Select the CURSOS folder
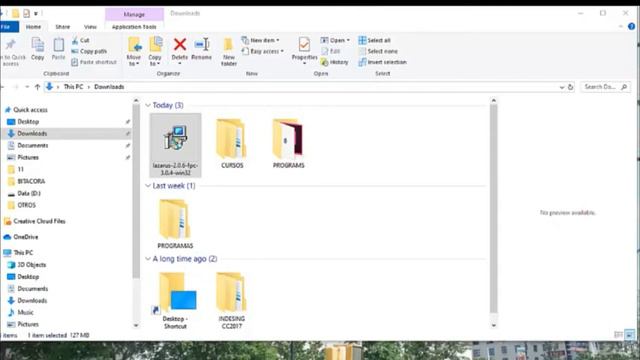 tap(232, 143)
